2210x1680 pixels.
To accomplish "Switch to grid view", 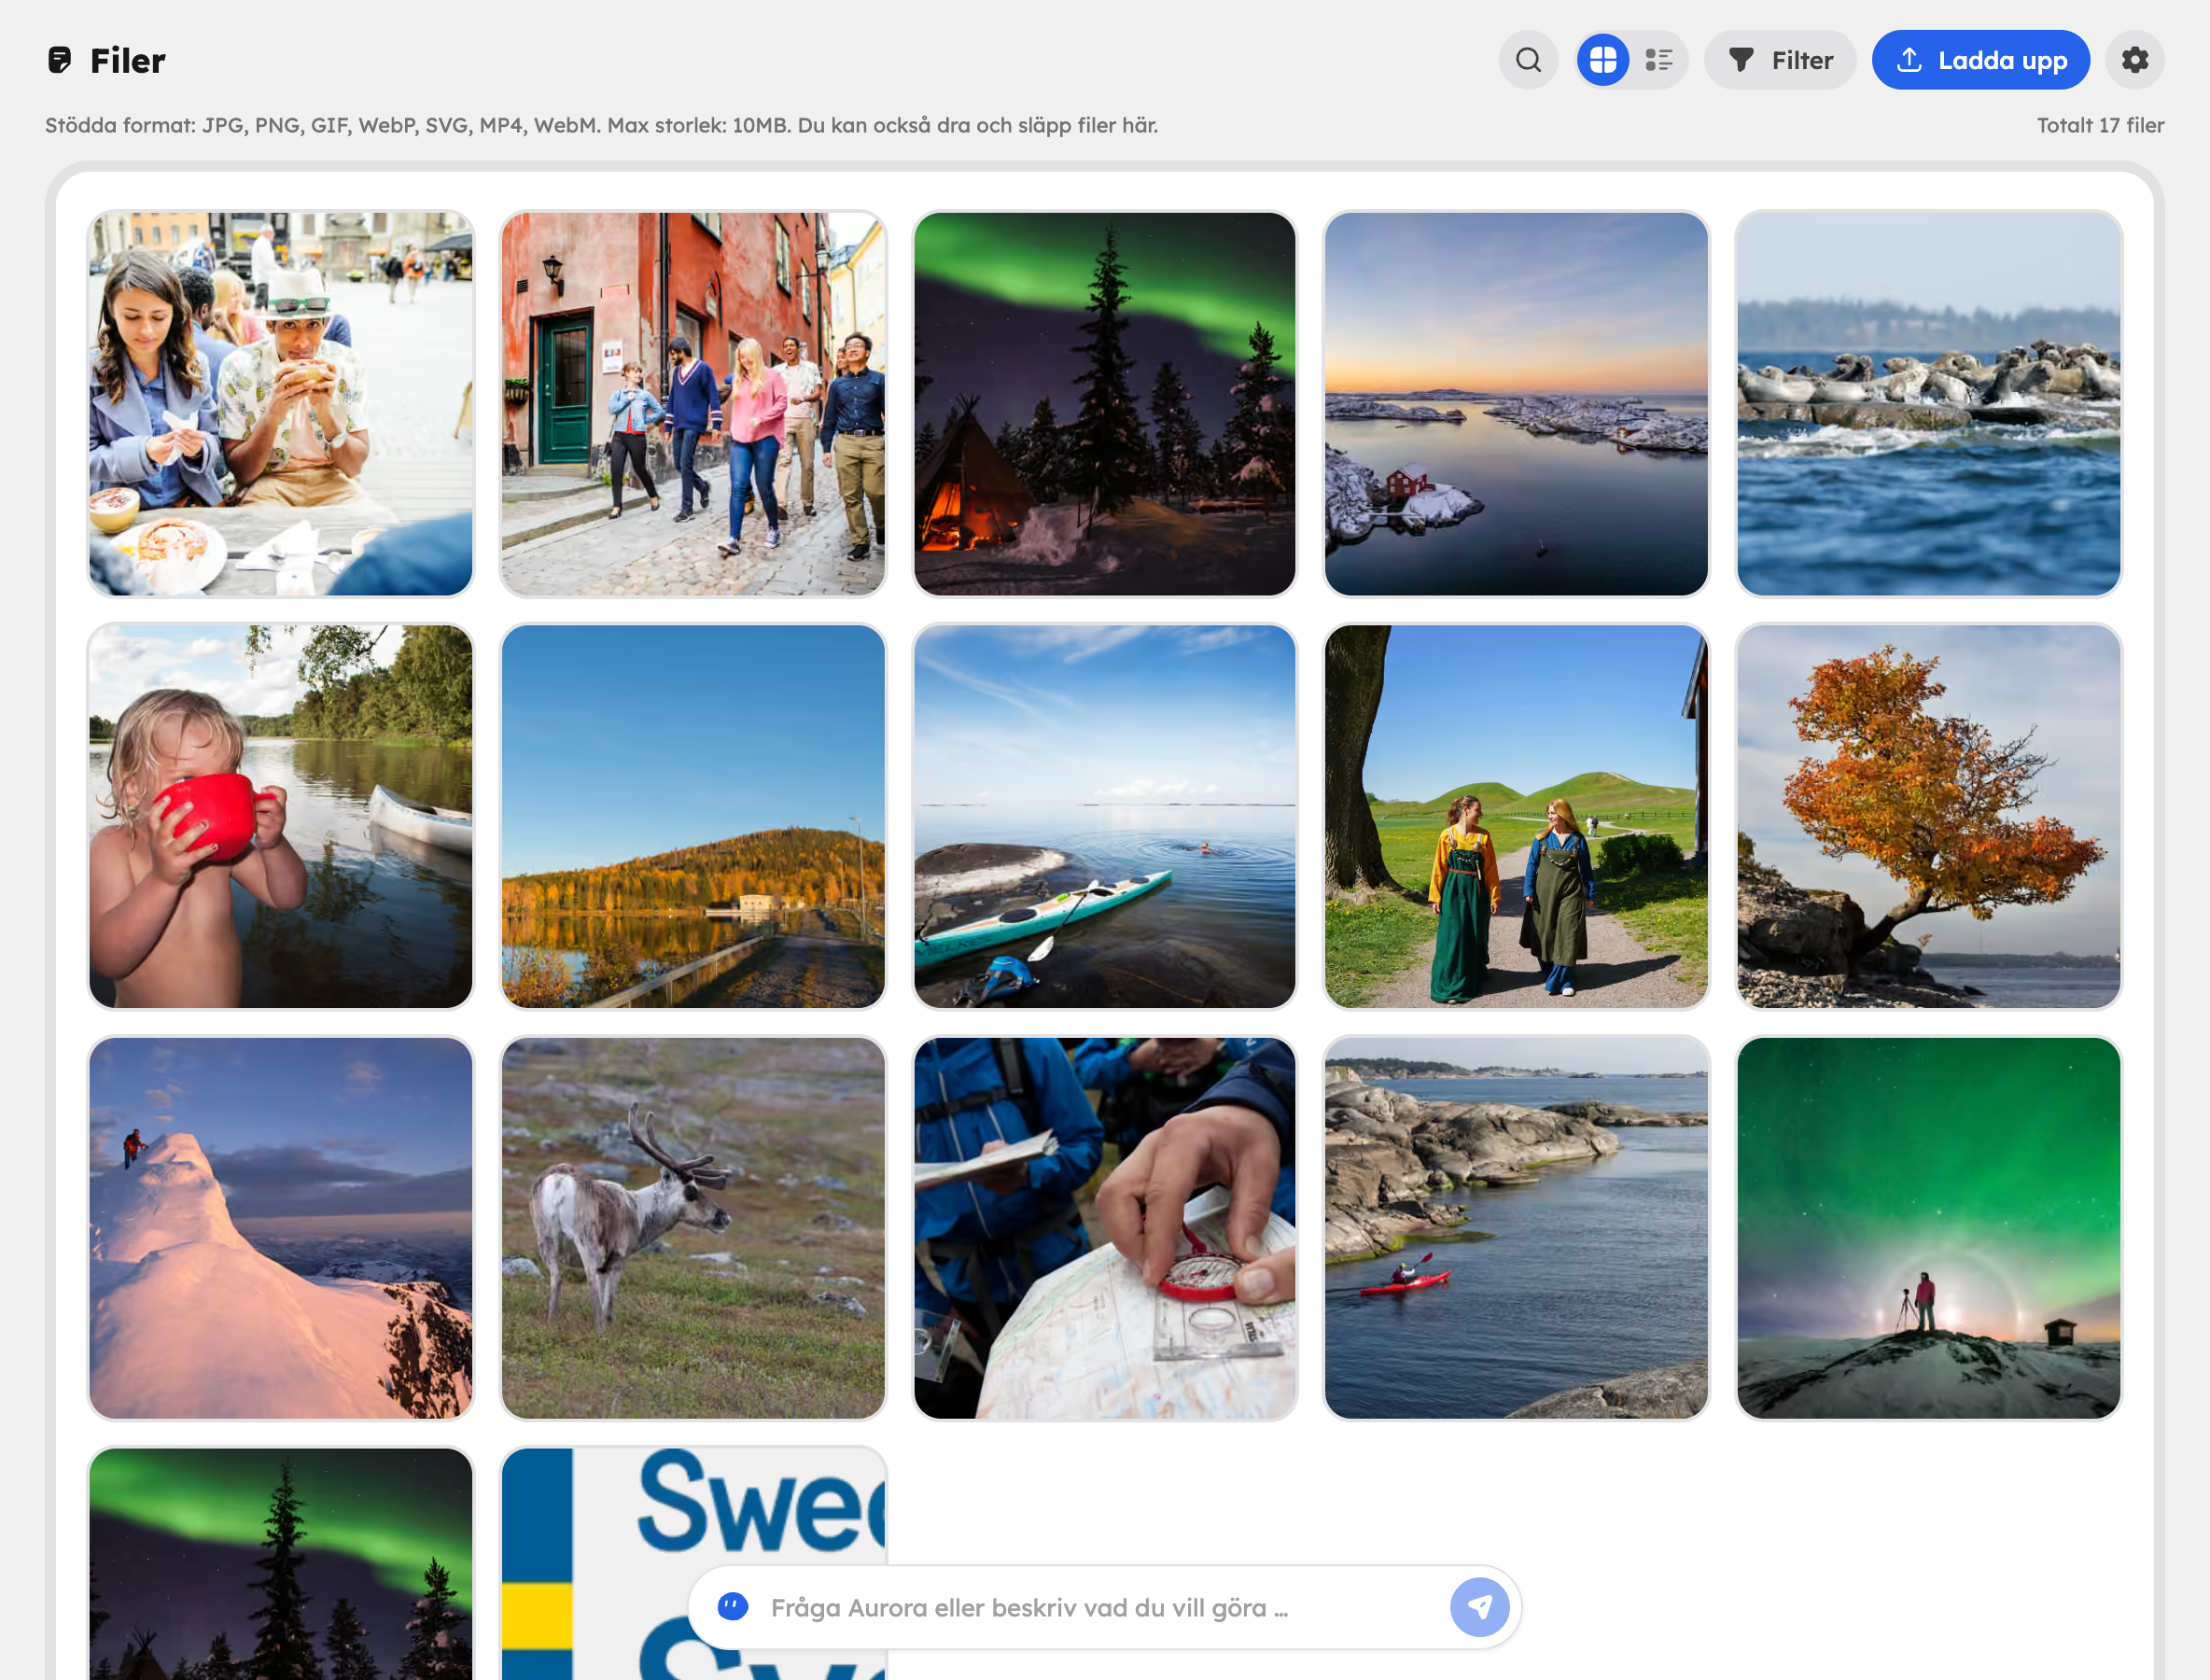I will pos(1603,60).
